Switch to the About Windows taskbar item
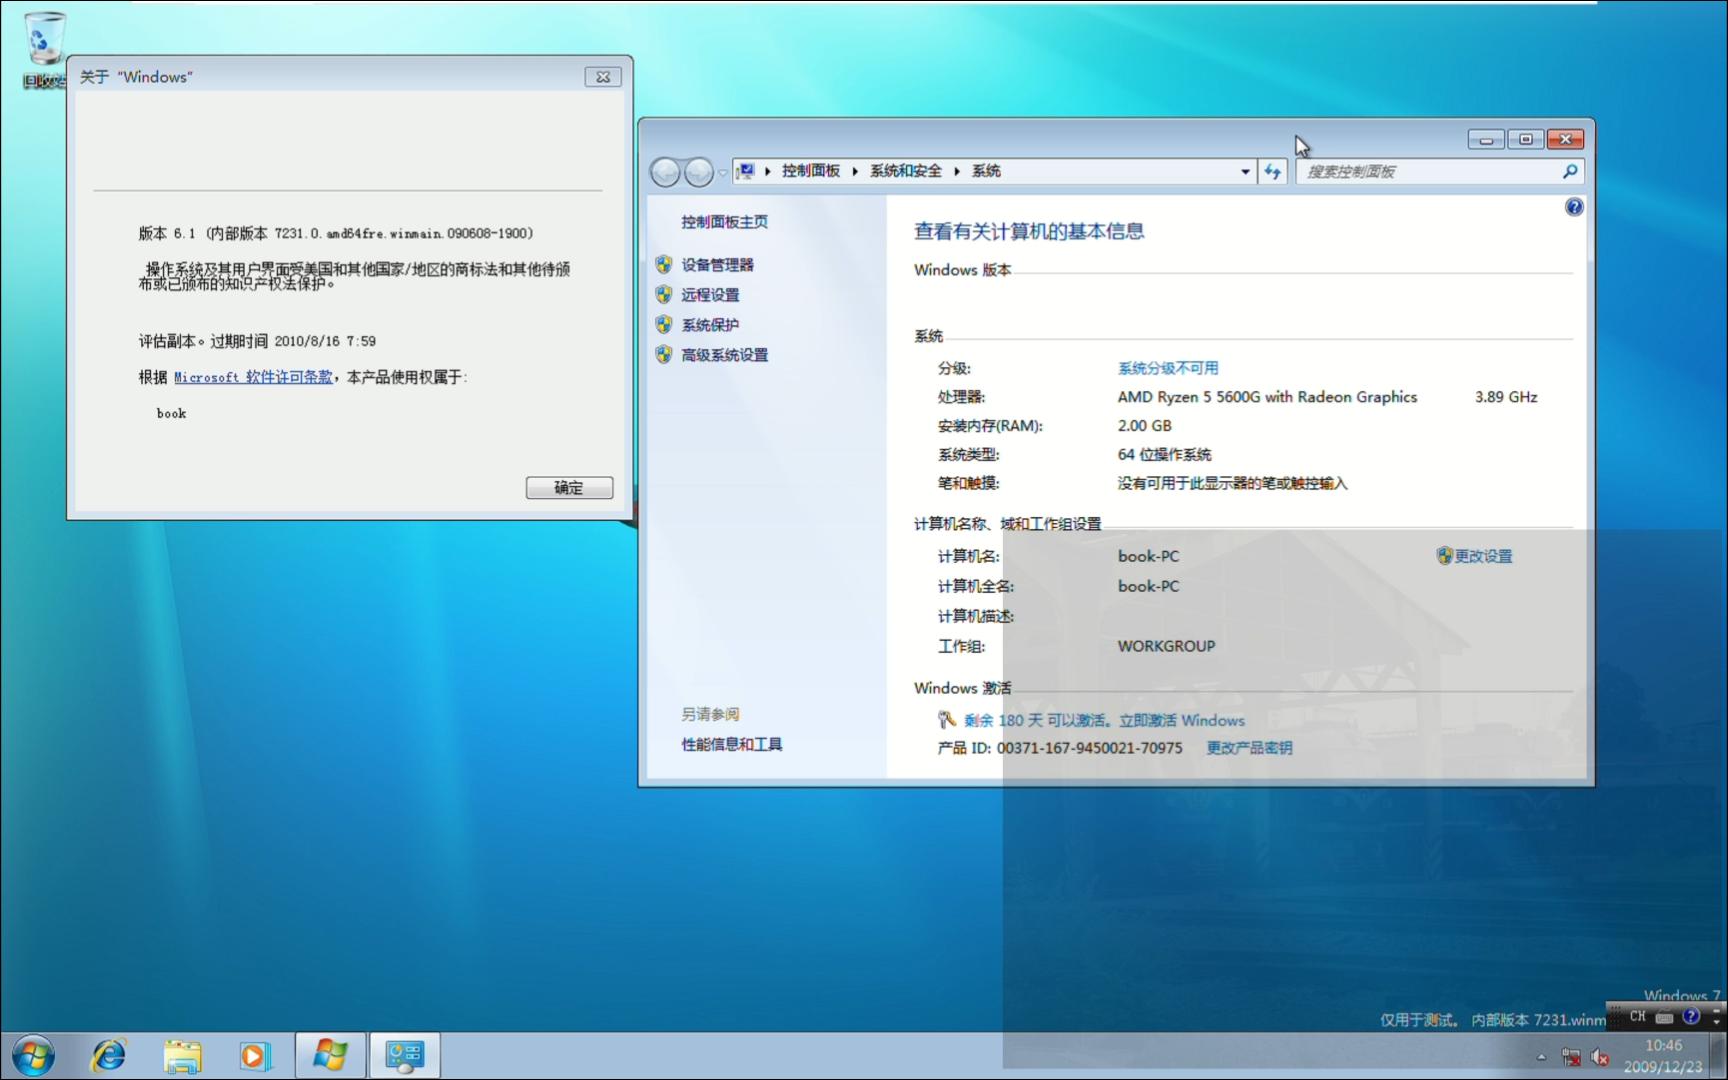Screen dimensions: 1728x1080 [x=330, y=1056]
